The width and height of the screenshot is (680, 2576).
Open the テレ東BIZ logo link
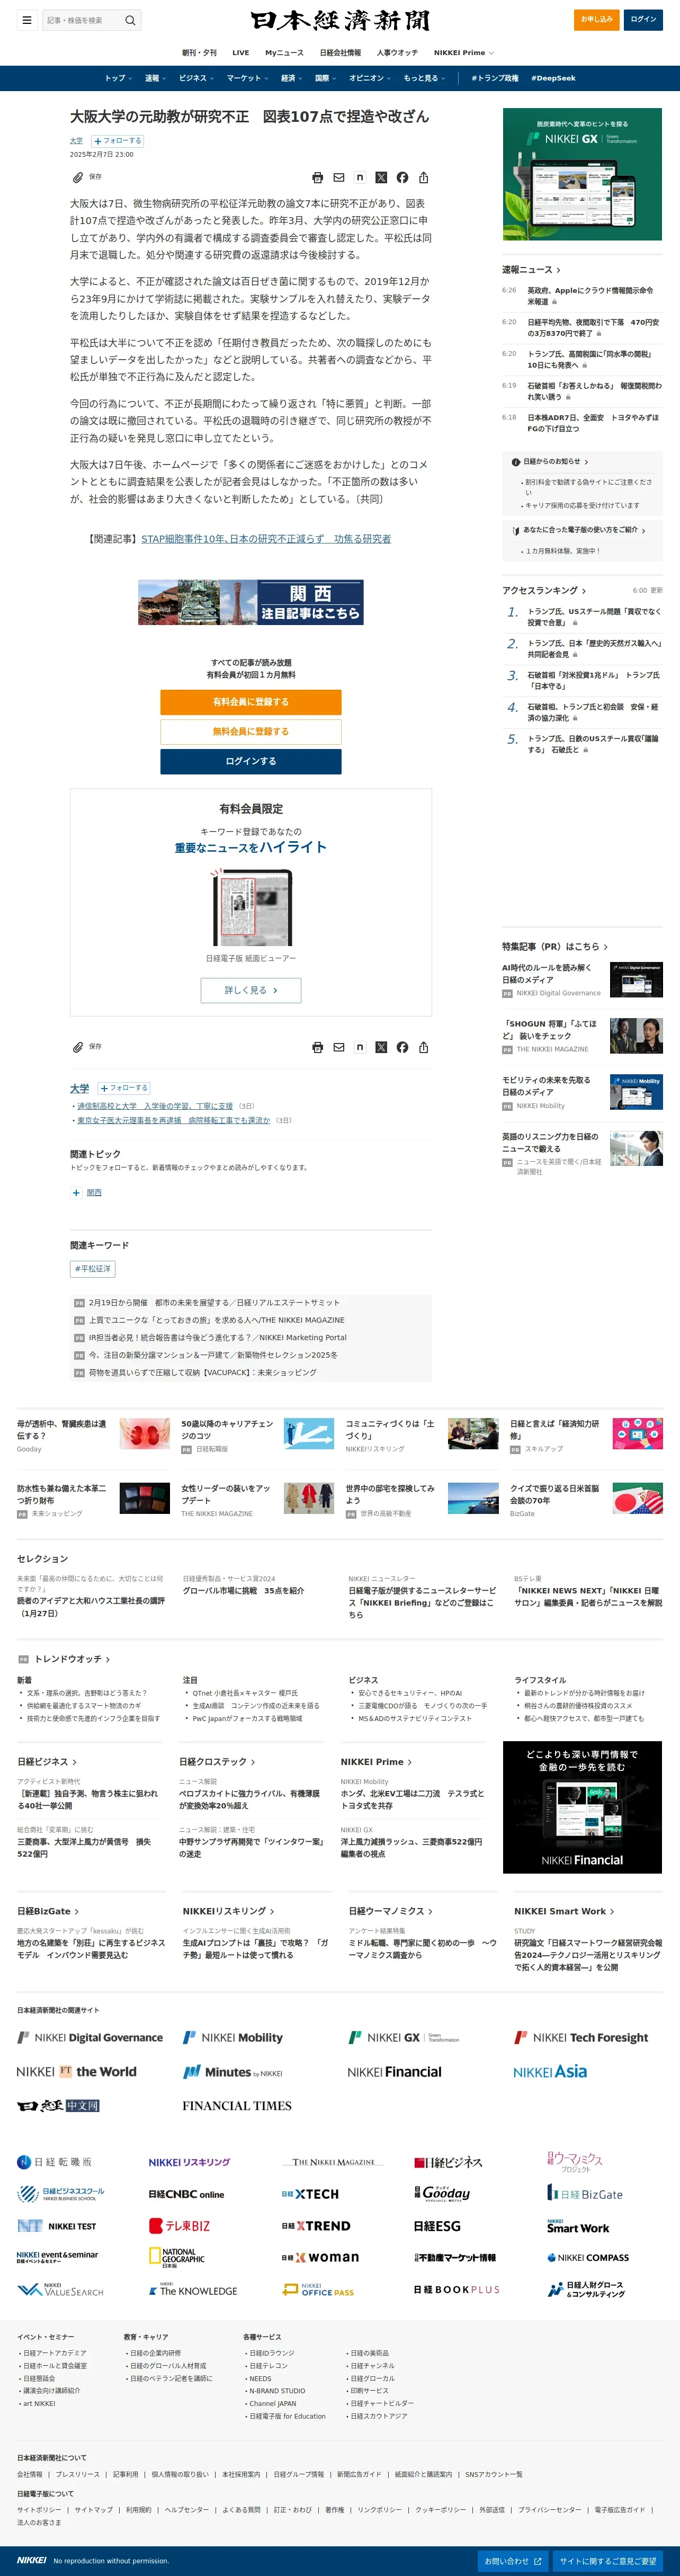[179, 2226]
